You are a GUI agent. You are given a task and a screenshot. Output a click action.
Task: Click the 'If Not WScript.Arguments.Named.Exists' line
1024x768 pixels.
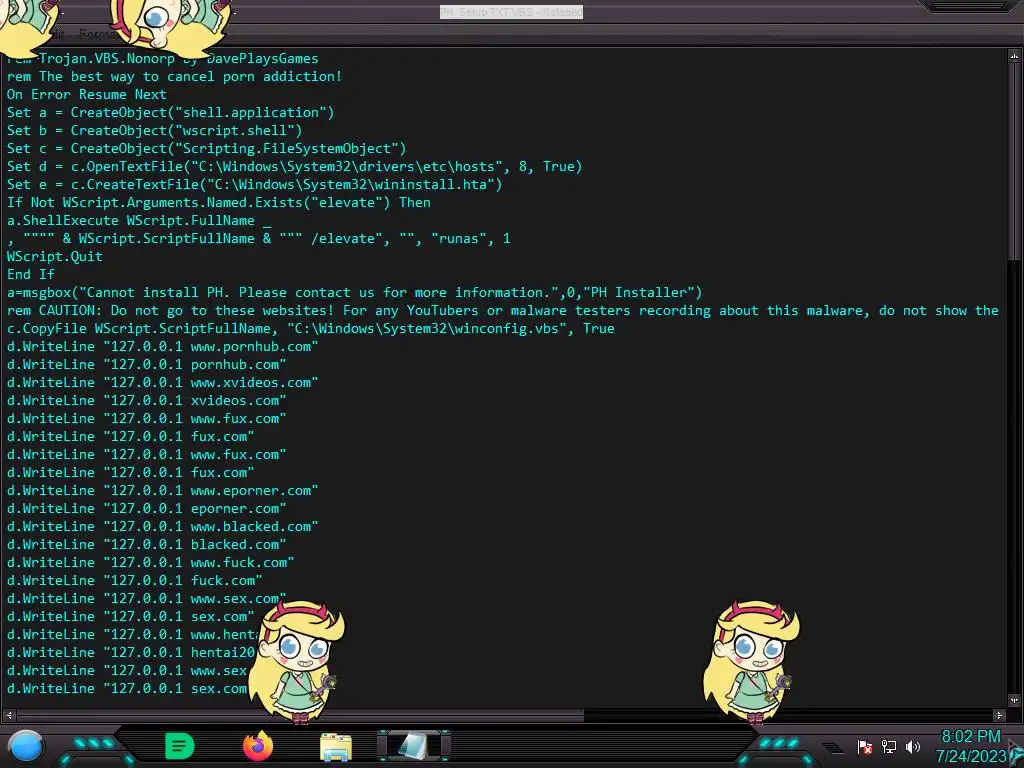(219, 202)
